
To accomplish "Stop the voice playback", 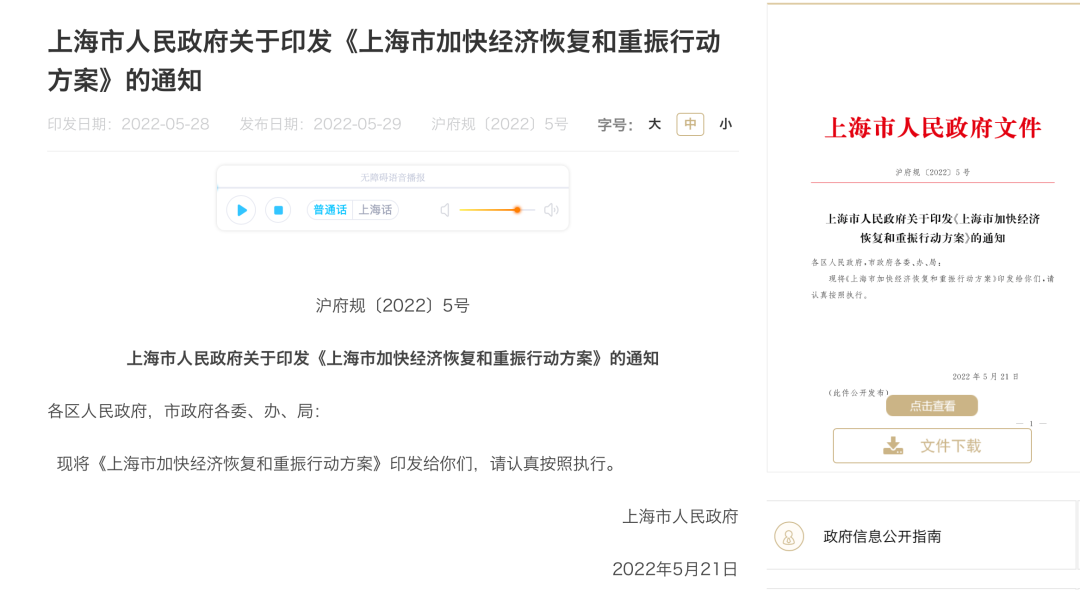I will pos(278,210).
